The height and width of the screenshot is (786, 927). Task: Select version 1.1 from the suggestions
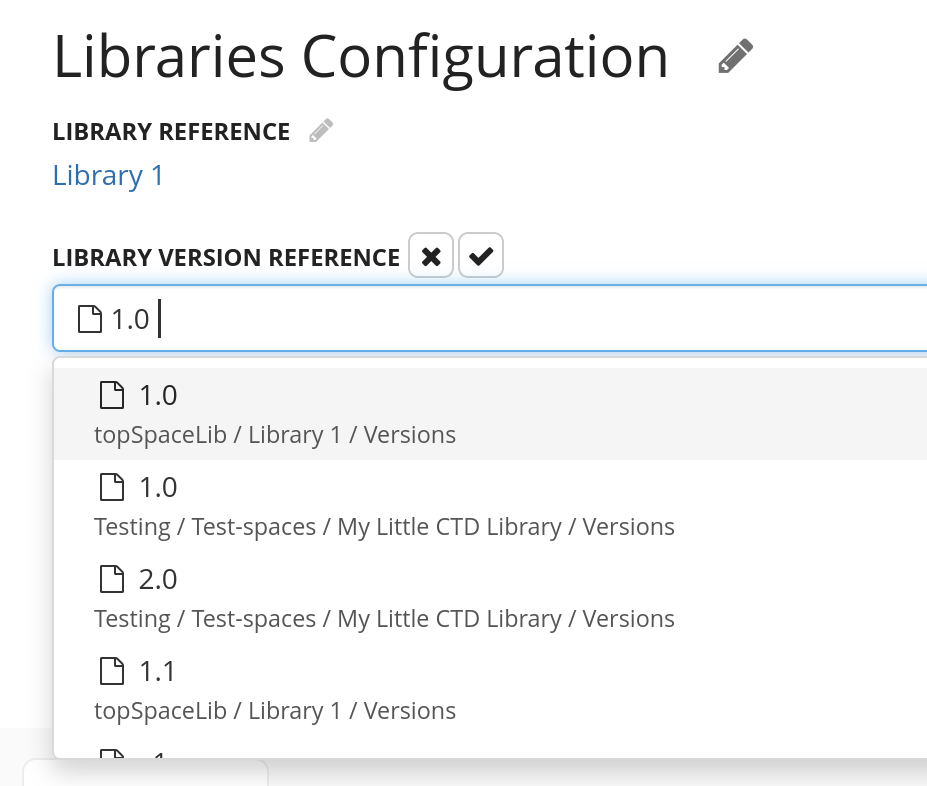(158, 671)
